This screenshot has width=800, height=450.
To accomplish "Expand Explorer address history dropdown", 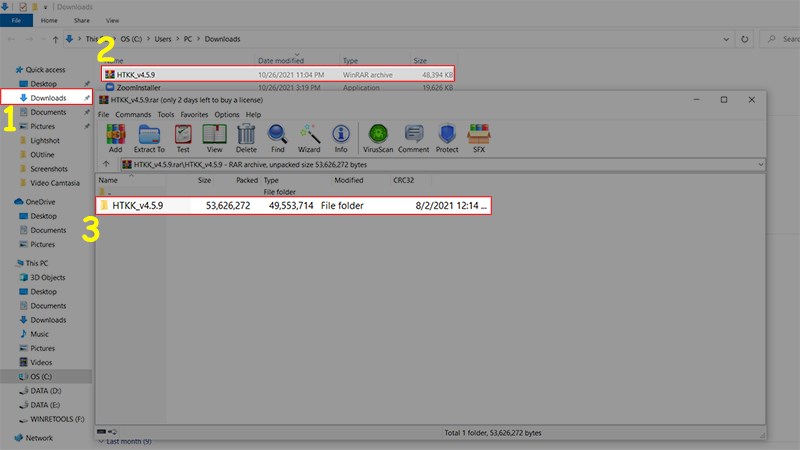I will 726,39.
